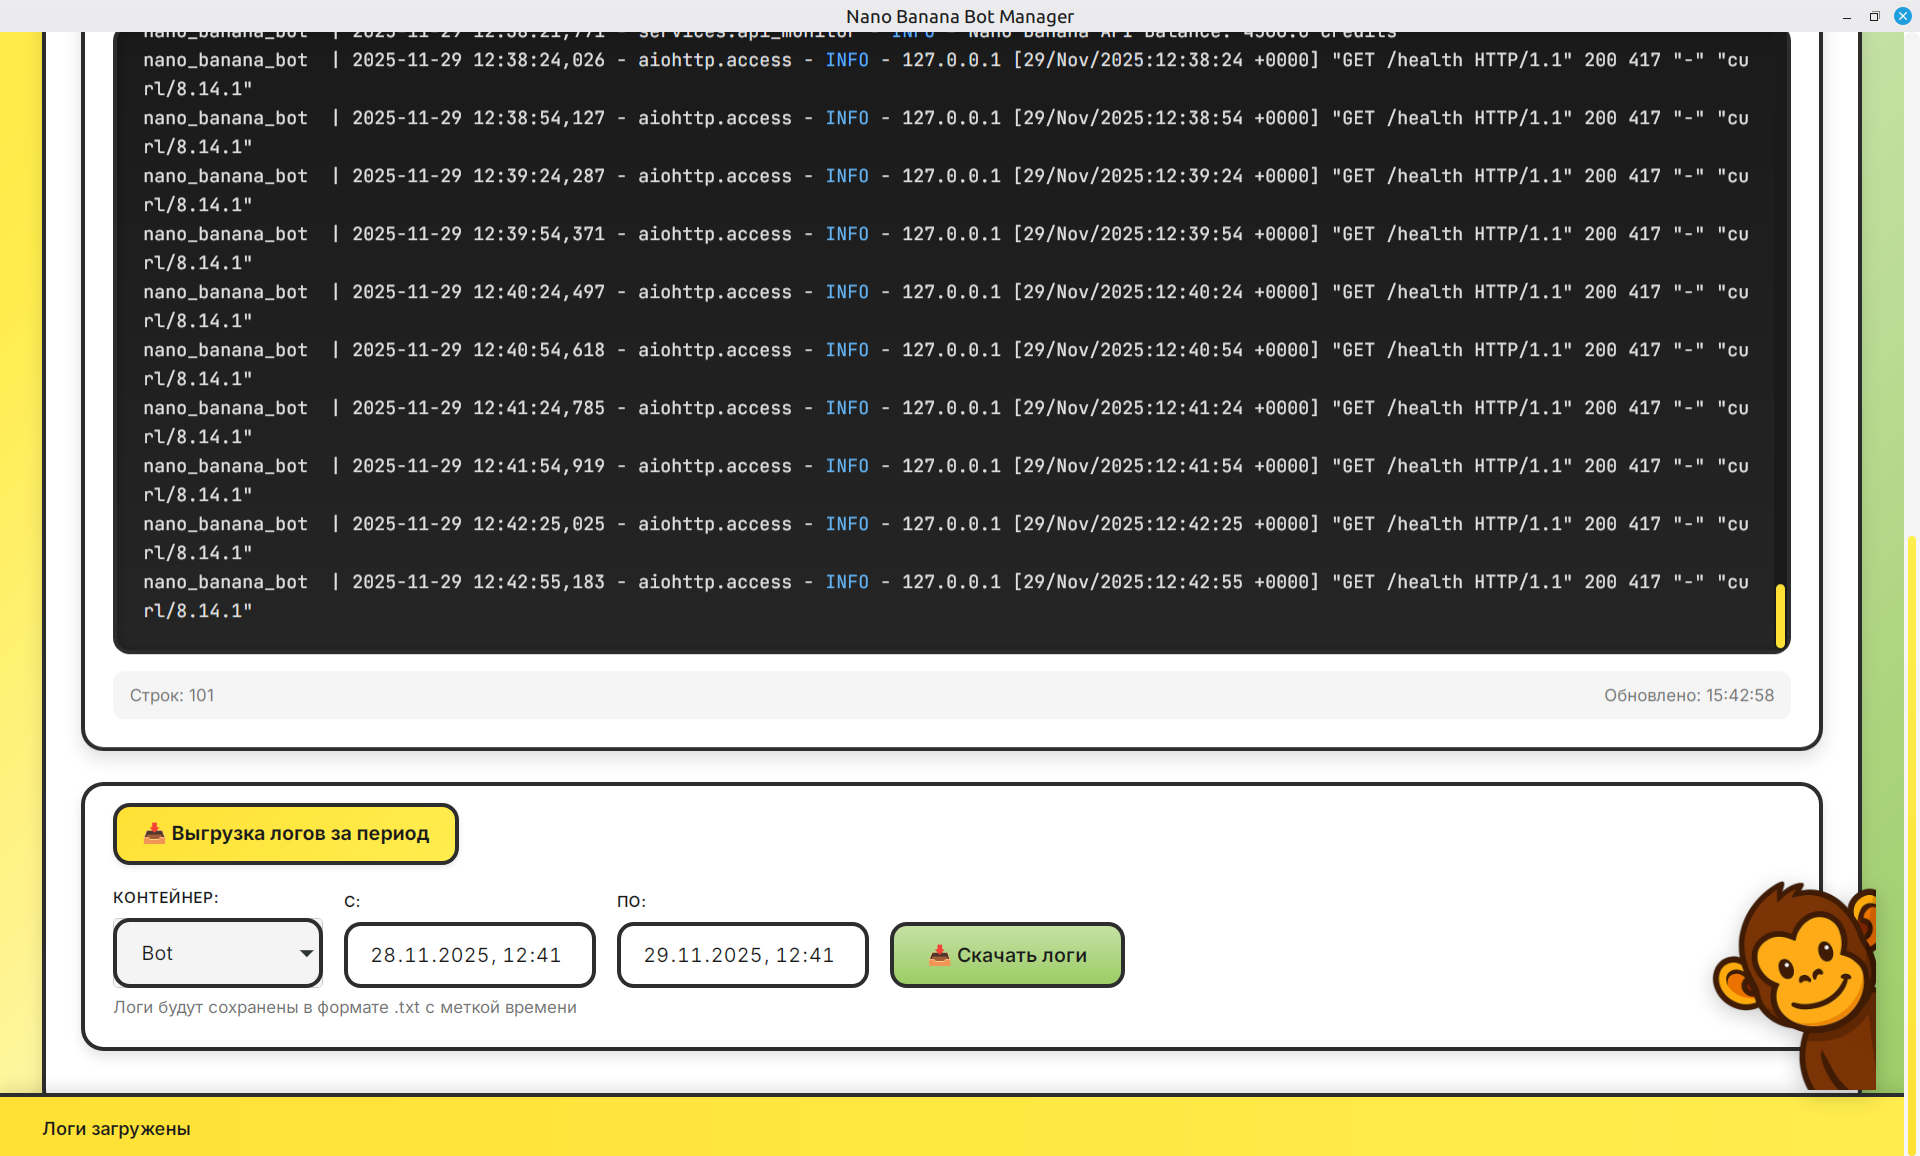Click the С start date field
1920x1156 pixels.
(x=469, y=955)
